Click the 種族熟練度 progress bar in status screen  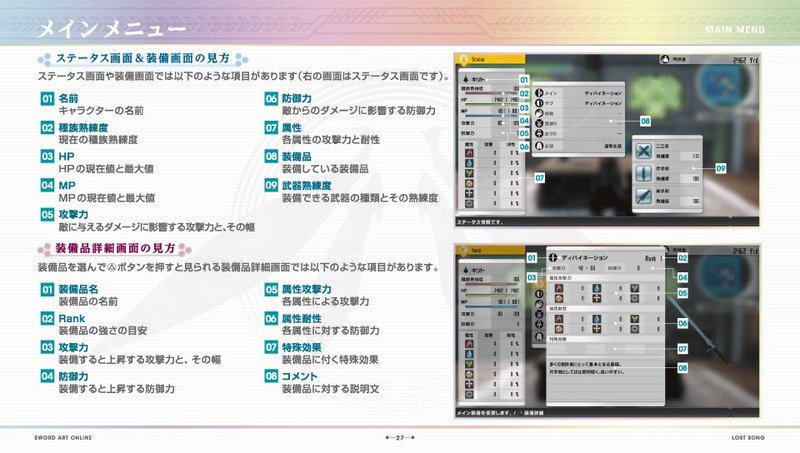pos(490,93)
